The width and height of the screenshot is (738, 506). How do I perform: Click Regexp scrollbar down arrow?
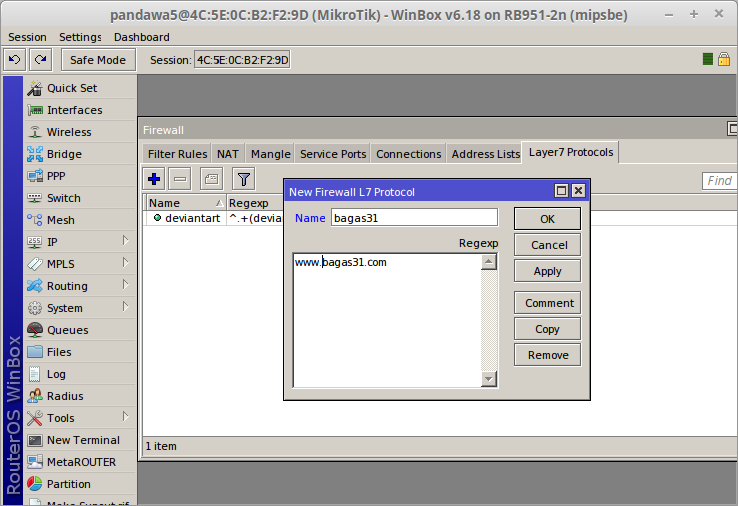489,379
